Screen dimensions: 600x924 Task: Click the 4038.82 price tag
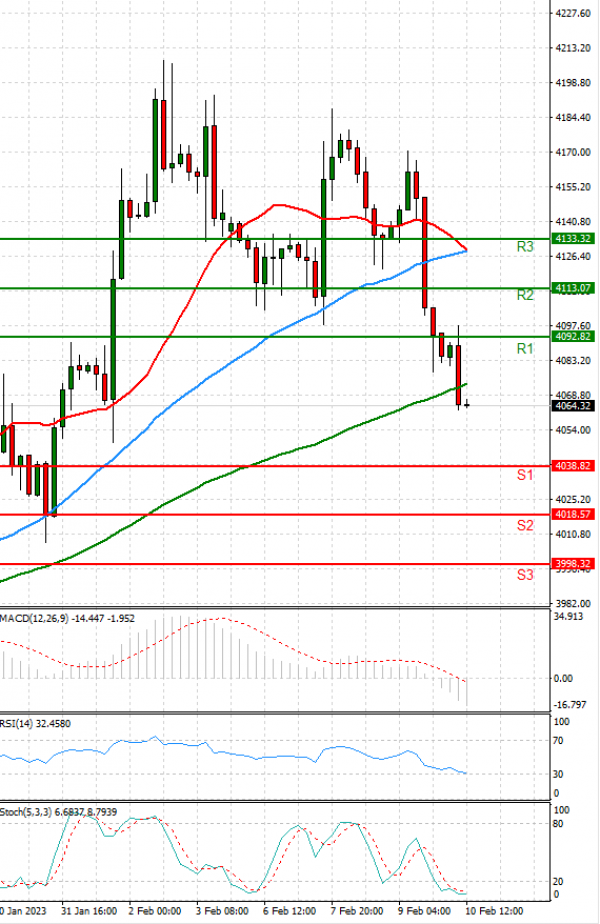pyautogui.click(x=573, y=466)
